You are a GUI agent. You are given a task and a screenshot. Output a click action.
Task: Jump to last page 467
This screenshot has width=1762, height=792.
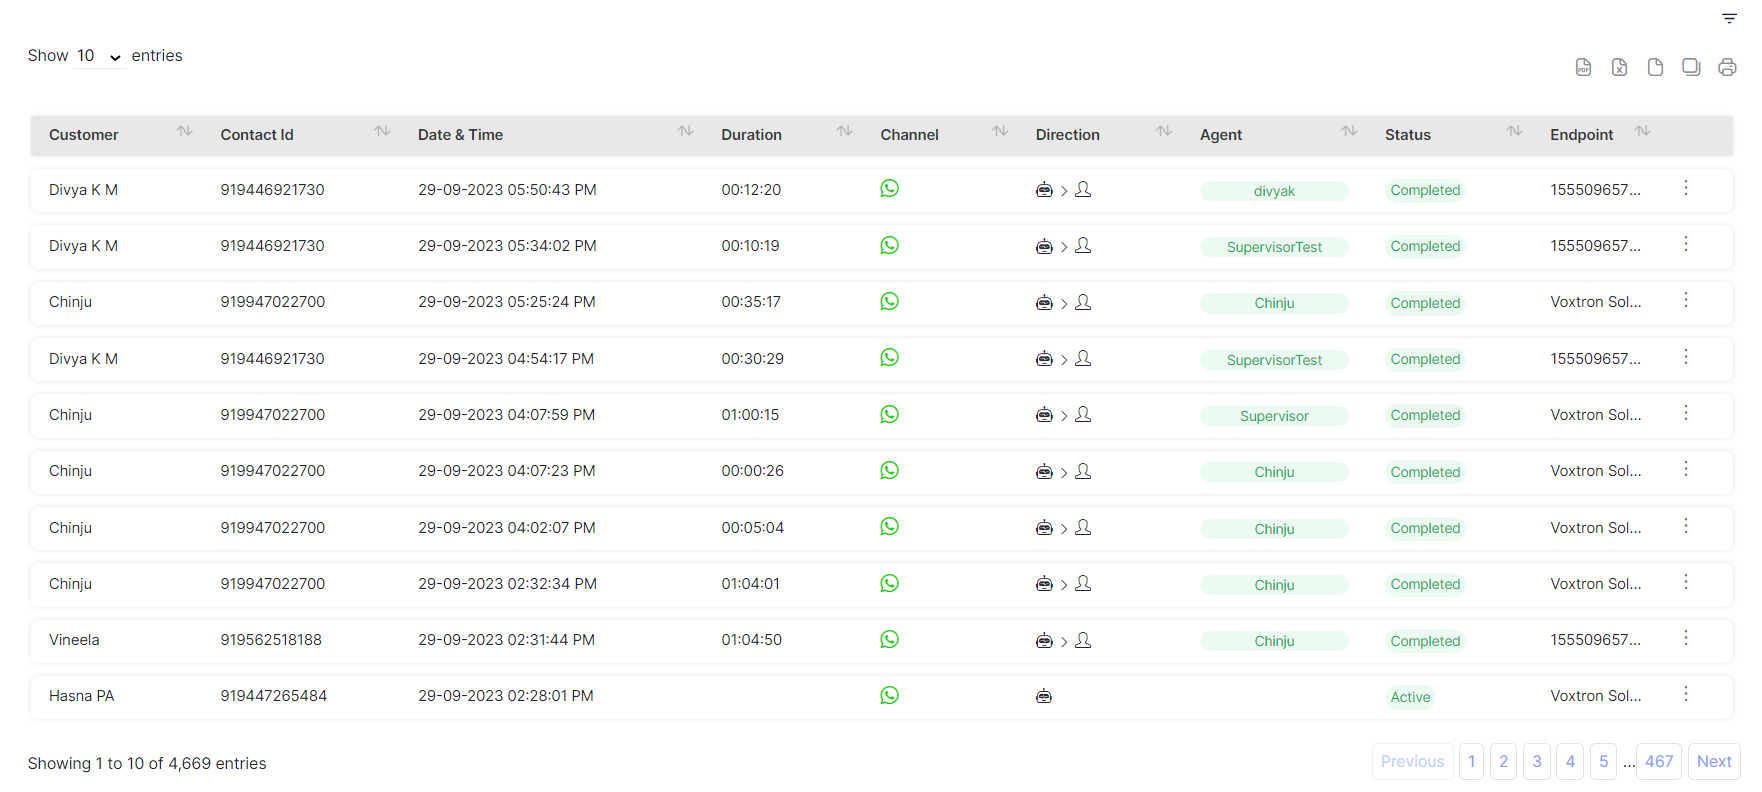[x=1658, y=762]
